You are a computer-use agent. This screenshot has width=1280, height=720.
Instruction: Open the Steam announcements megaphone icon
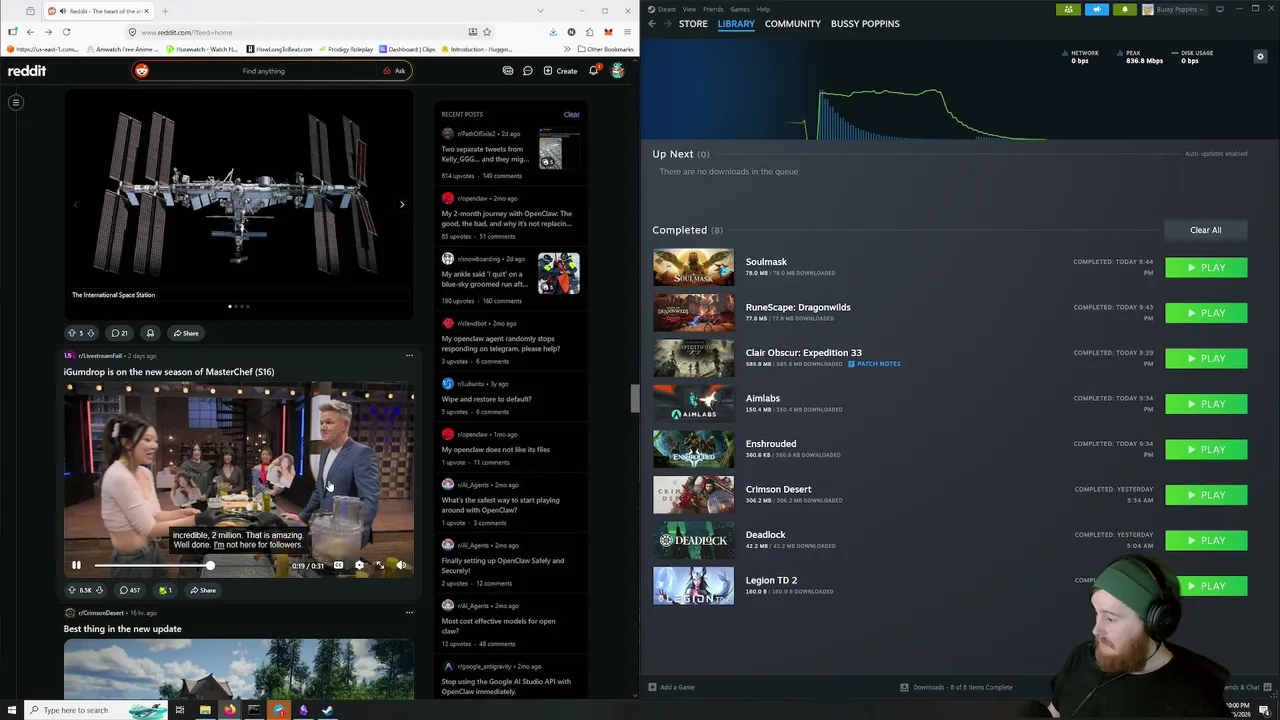click(x=1097, y=9)
